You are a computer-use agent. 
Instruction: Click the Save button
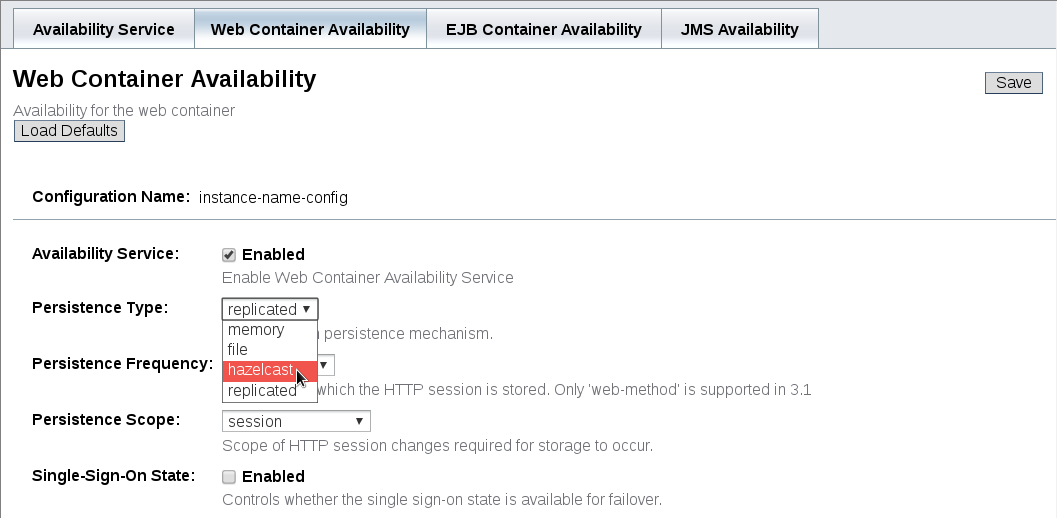click(x=1013, y=82)
